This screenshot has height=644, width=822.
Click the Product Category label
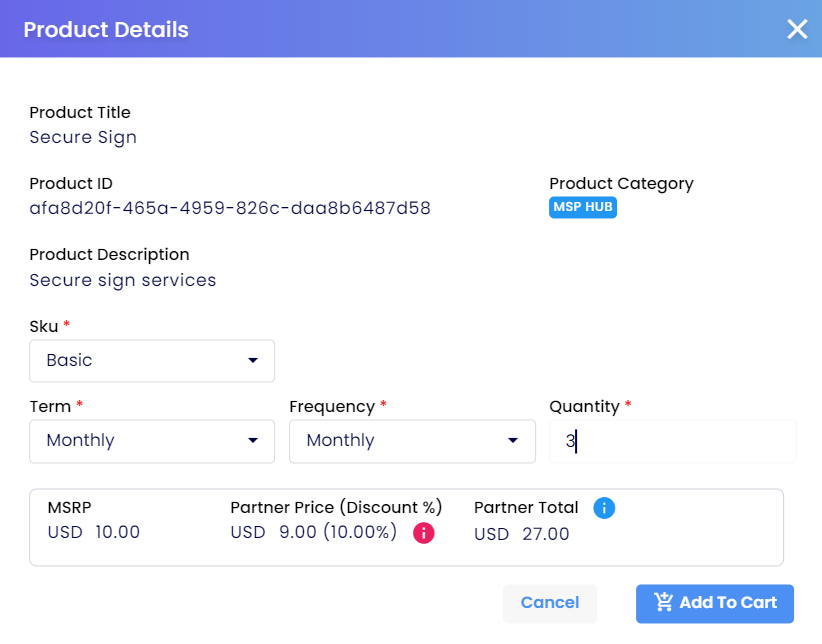click(621, 184)
